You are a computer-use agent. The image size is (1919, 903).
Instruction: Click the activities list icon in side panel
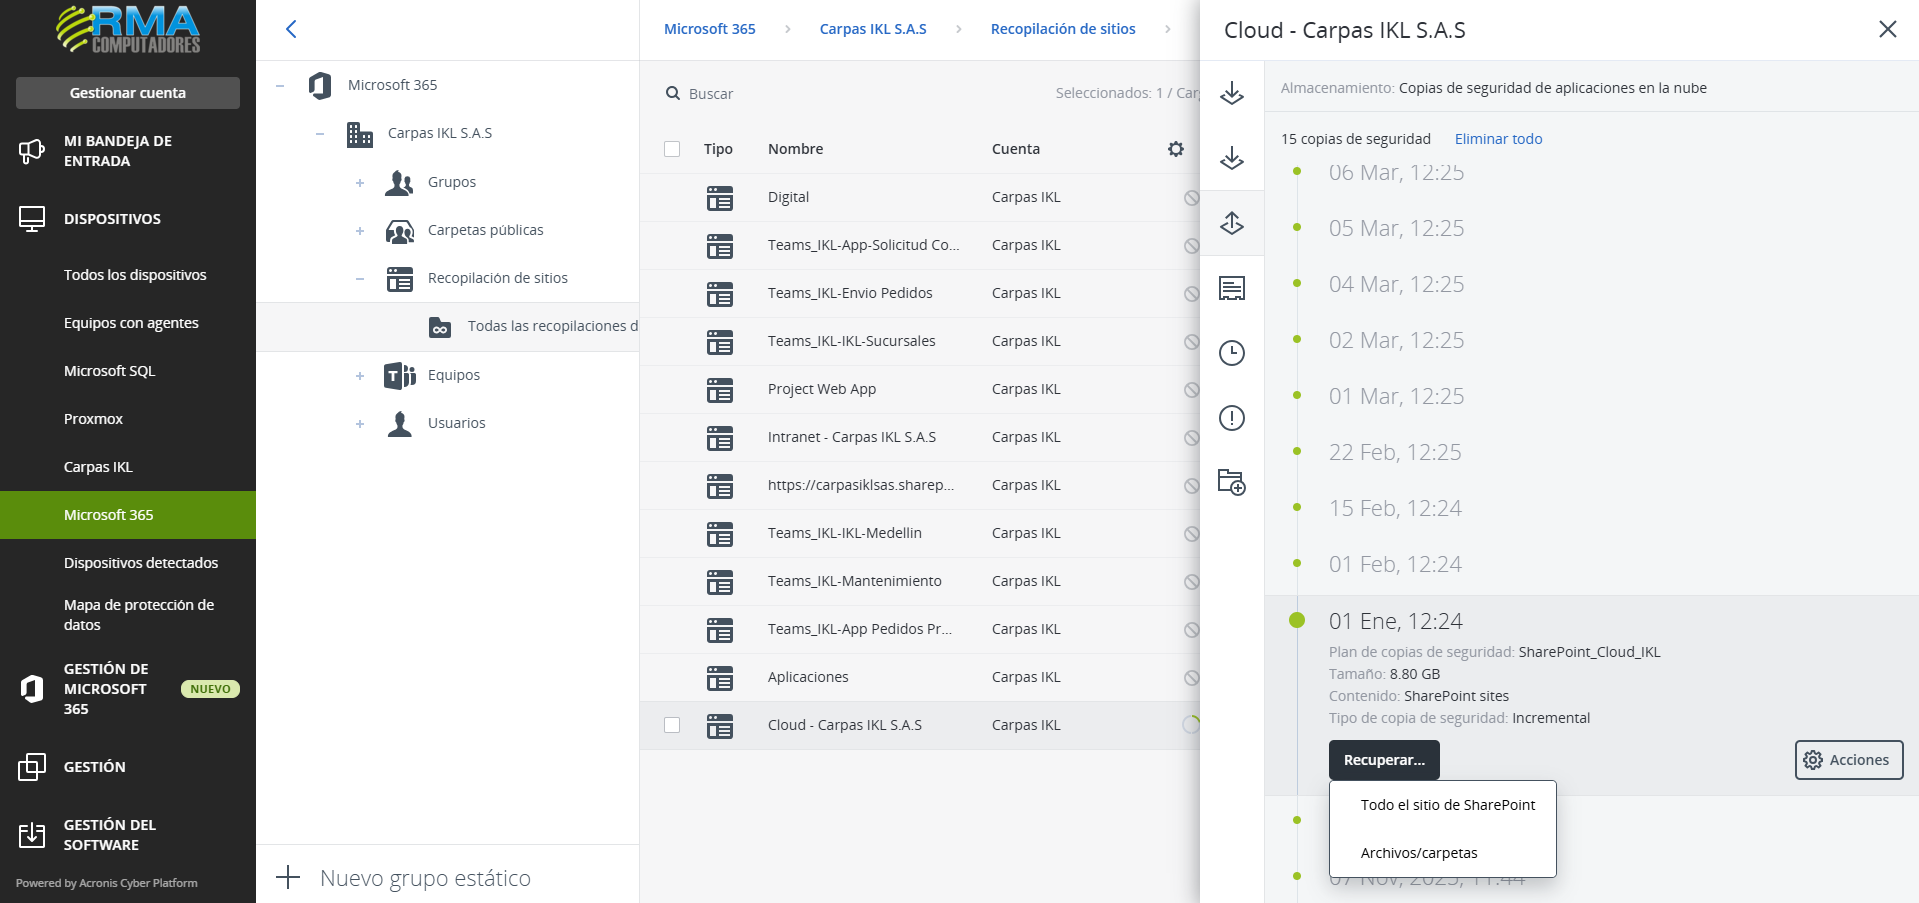[1231, 289]
